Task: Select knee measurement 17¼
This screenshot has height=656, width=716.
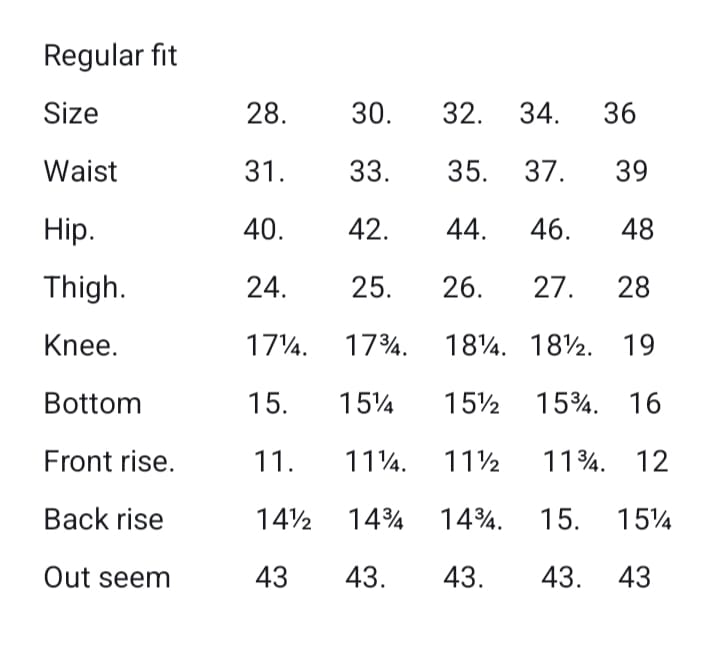Action: (275, 346)
